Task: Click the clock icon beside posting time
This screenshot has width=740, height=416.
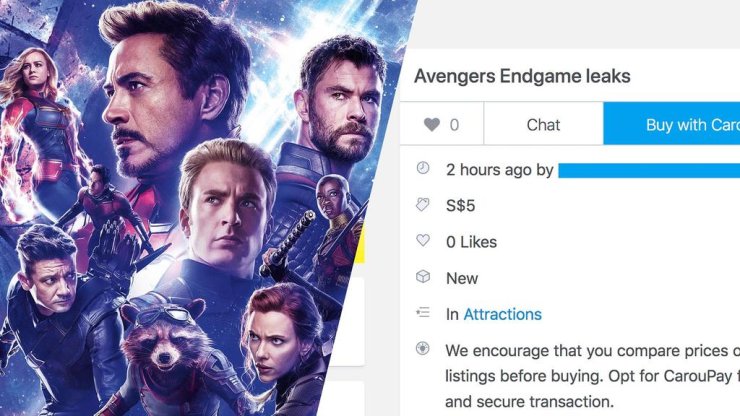Action: point(423,168)
